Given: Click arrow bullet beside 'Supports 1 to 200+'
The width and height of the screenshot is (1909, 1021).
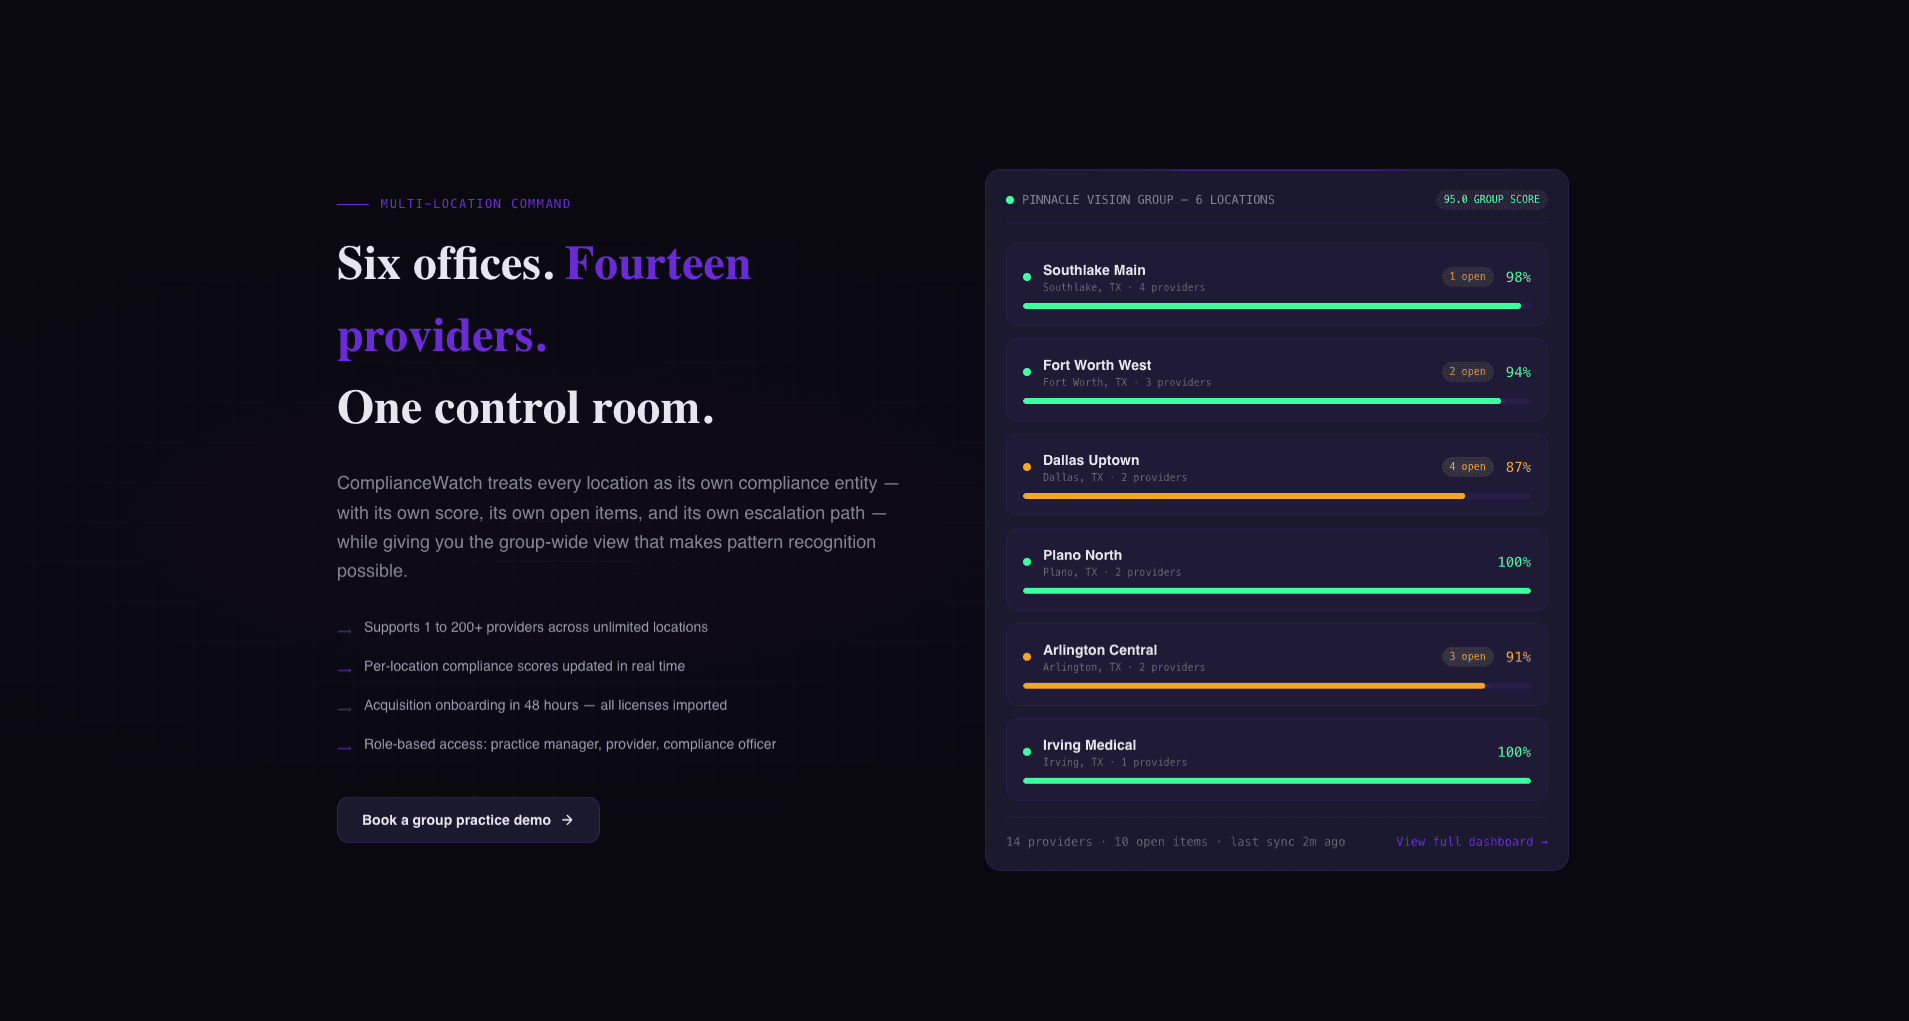Looking at the screenshot, I should (344, 631).
